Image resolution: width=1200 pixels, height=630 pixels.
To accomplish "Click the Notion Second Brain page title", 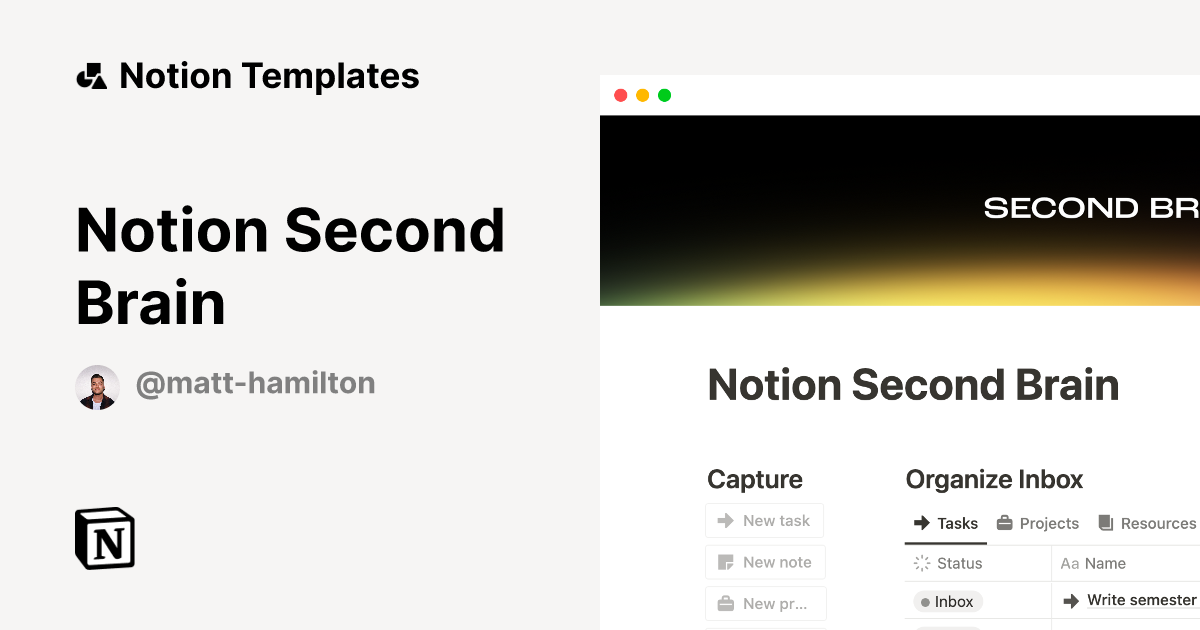I will click(913, 385).
